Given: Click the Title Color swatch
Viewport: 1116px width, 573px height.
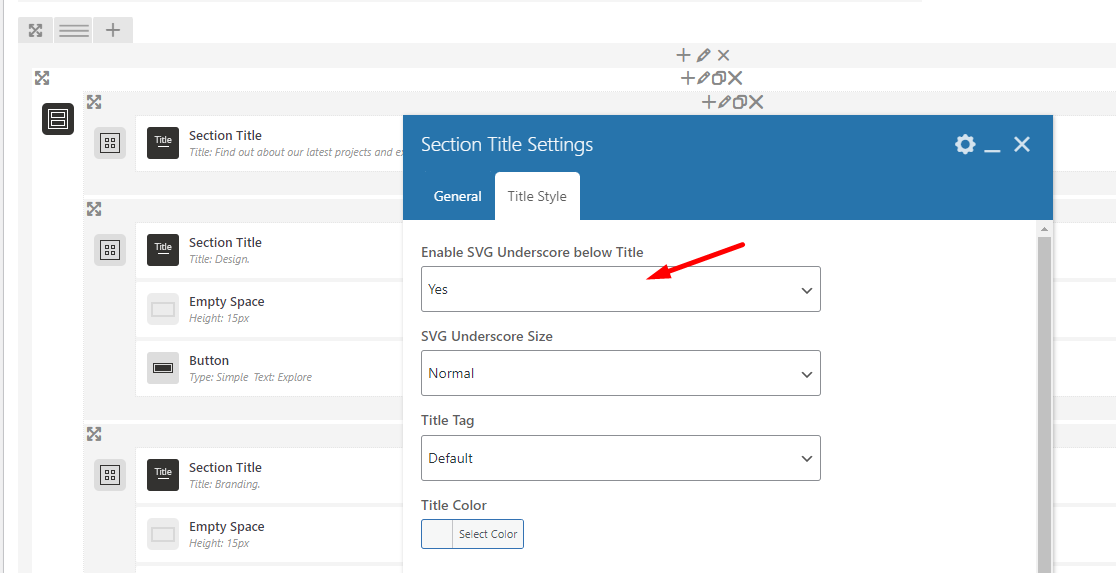Looking at the screenshot, I should point(437,534).
